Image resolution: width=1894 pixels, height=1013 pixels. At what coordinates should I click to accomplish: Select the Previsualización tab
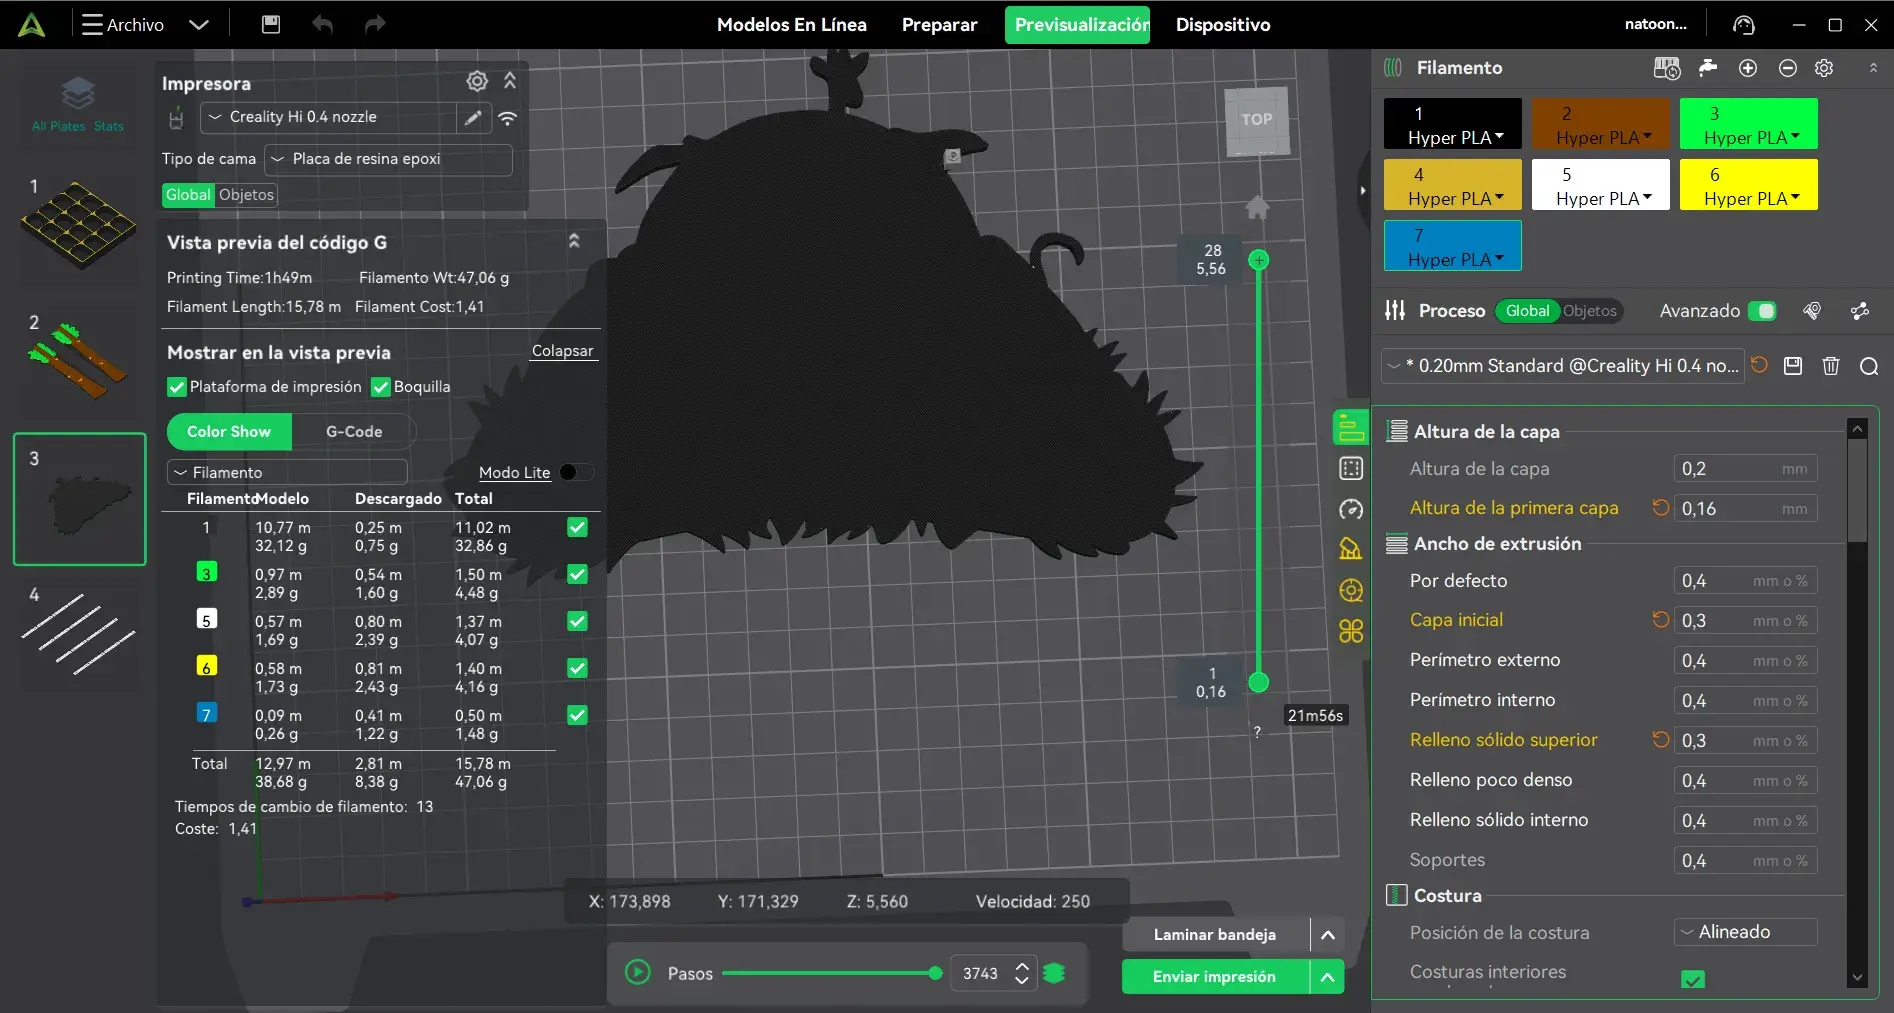1077,25
